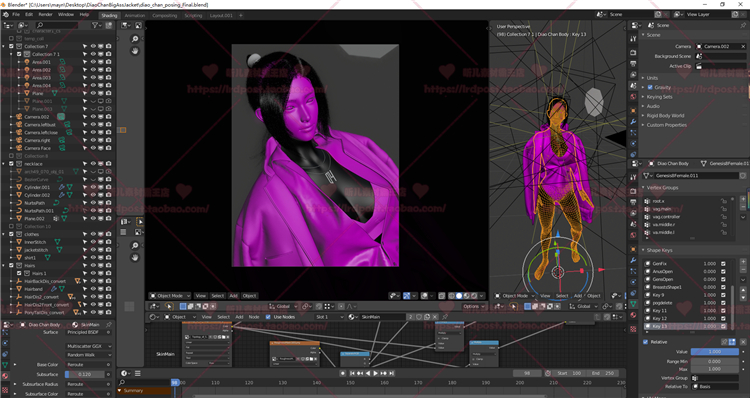
Task: Open the Tool properties tab icon
Action: point(633,39)
